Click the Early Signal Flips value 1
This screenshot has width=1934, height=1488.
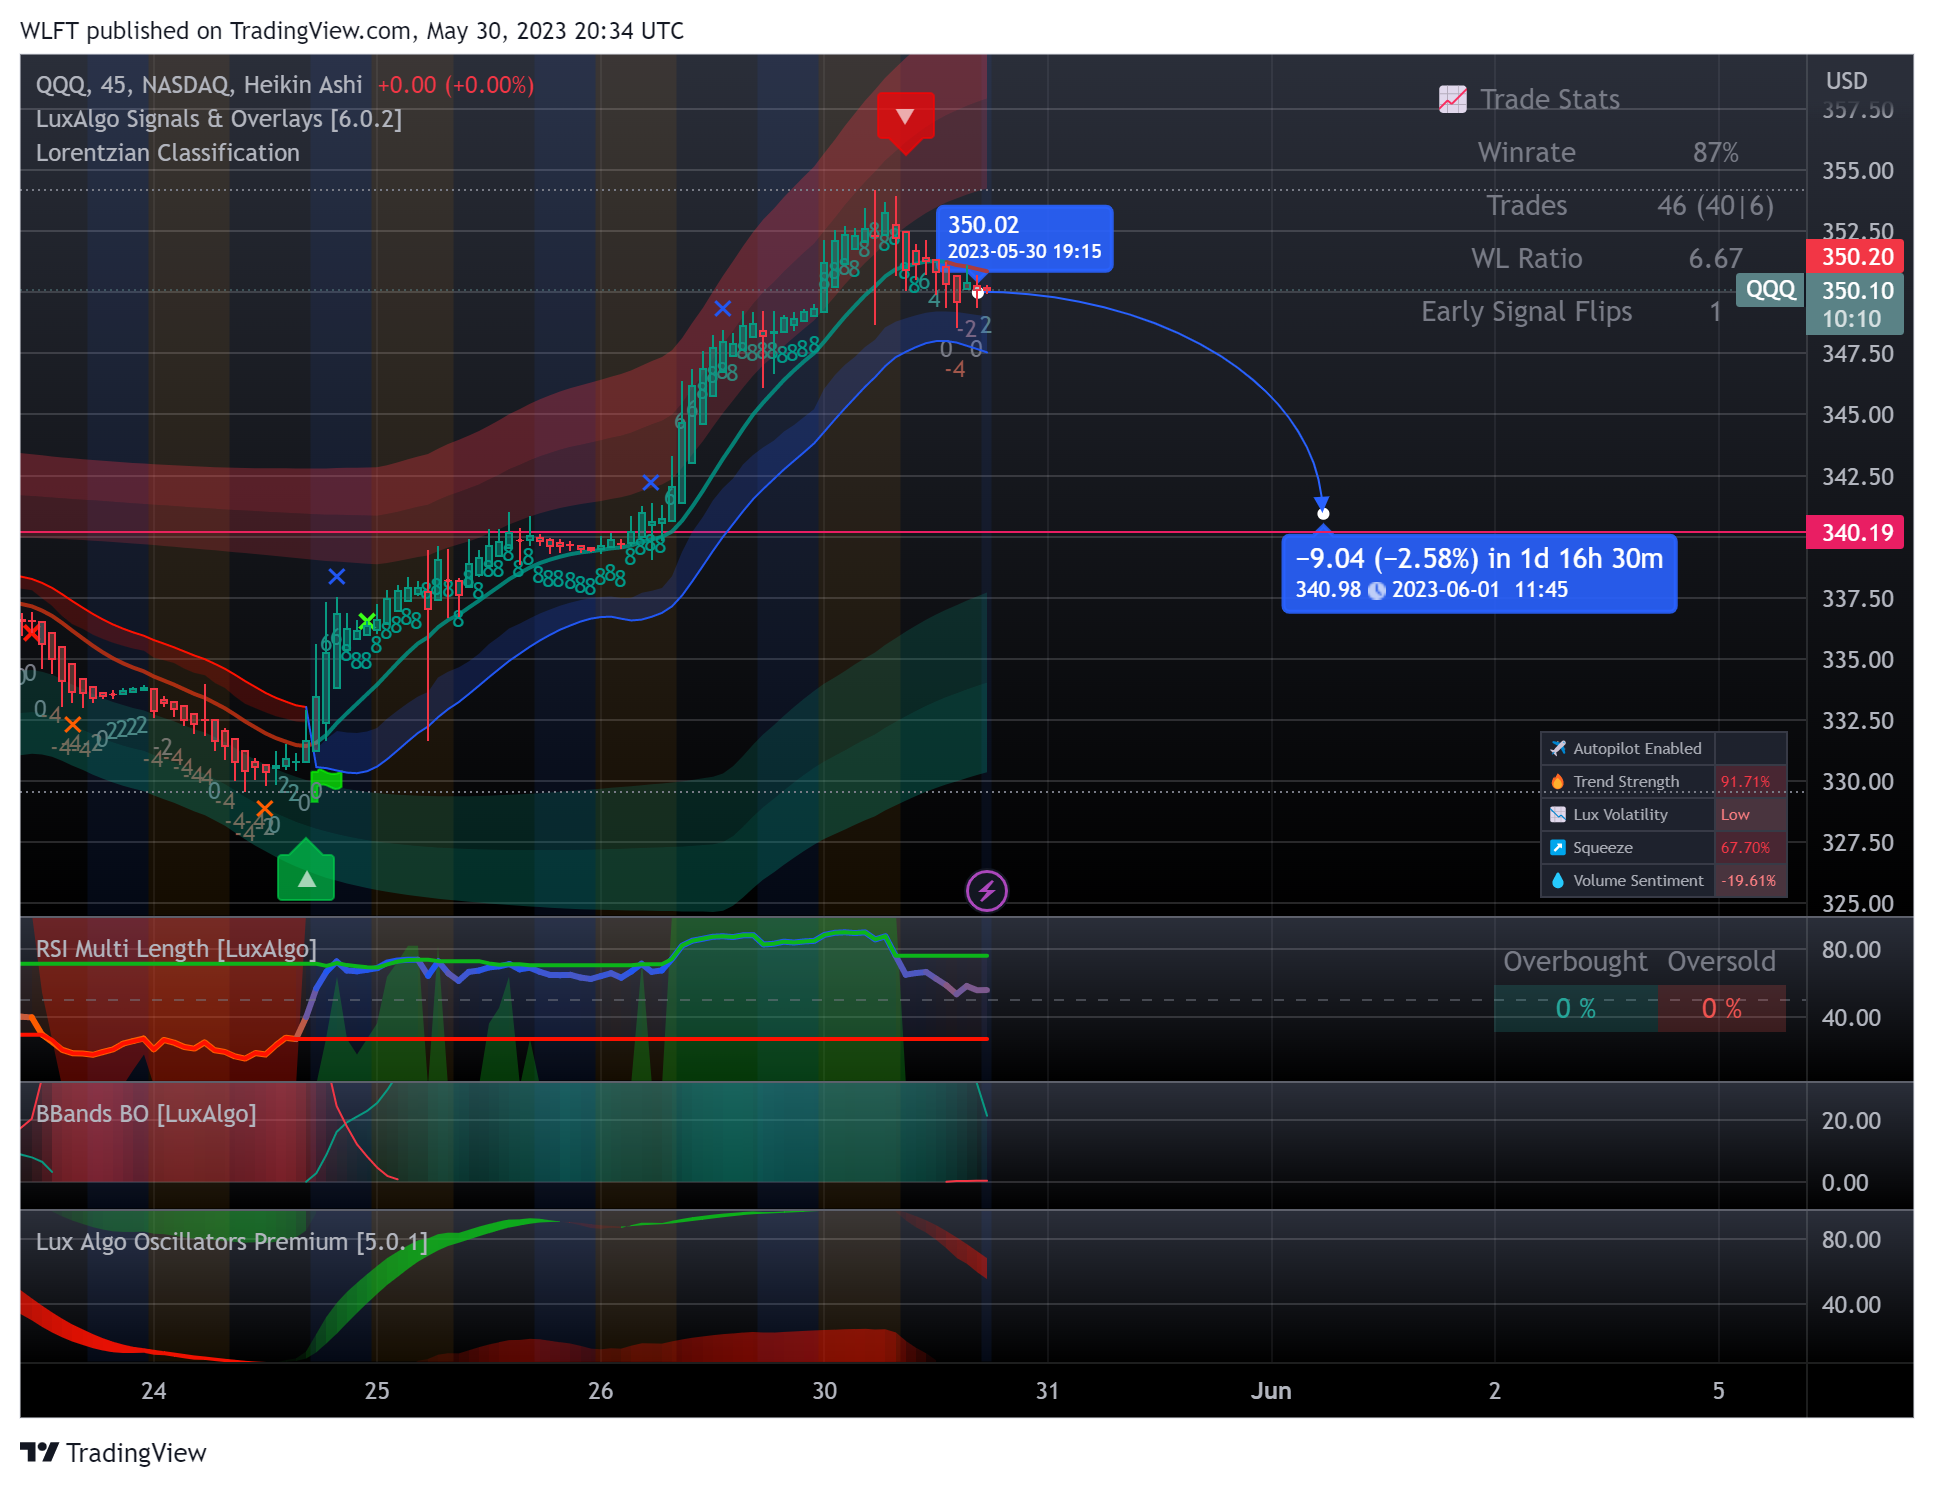(1715, 311)
